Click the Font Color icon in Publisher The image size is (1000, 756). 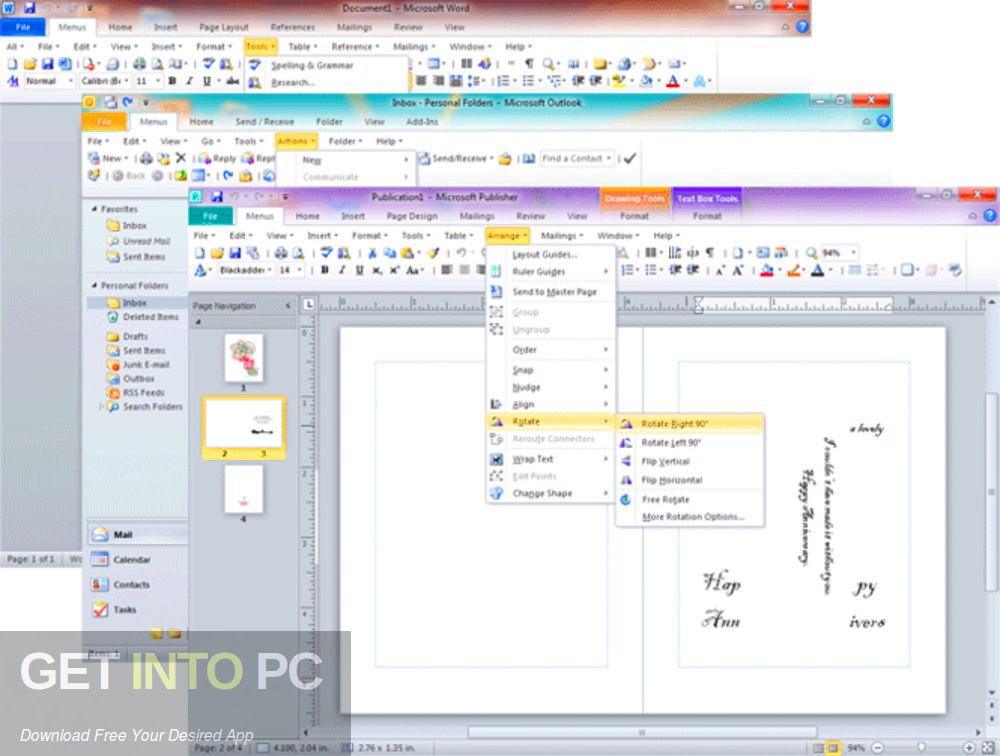[x=817, y=271]
